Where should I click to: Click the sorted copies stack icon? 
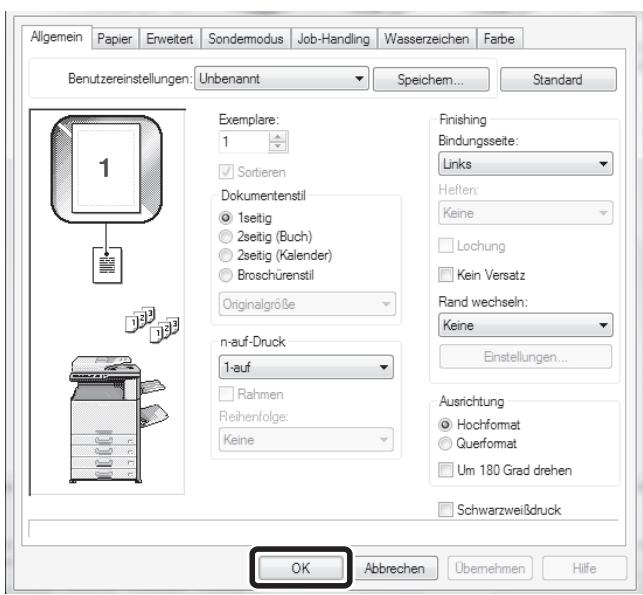coord(152,324)
